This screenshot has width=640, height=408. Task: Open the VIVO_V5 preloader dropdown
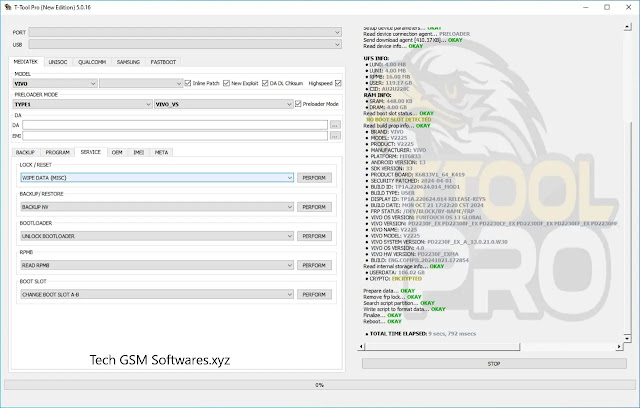click(224, 104)
